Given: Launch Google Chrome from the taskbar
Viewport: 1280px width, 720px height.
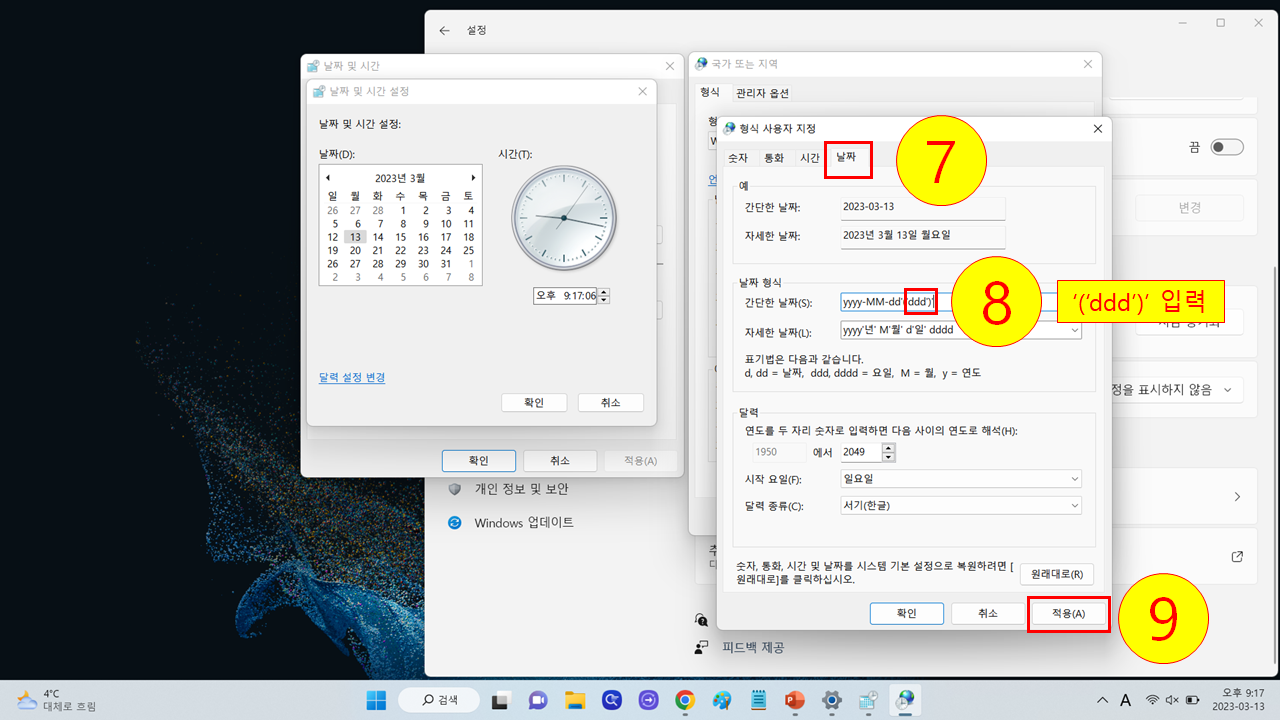Looking at the screenshot, I should point(685,700).
